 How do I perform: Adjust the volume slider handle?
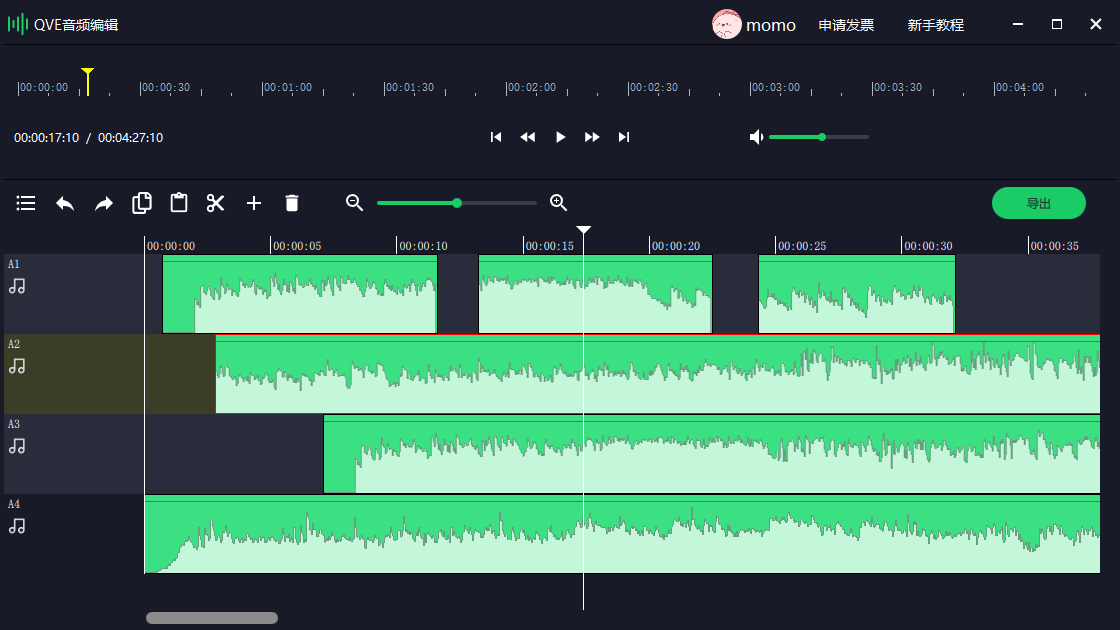pyautogui.click(x=822, y=137)
